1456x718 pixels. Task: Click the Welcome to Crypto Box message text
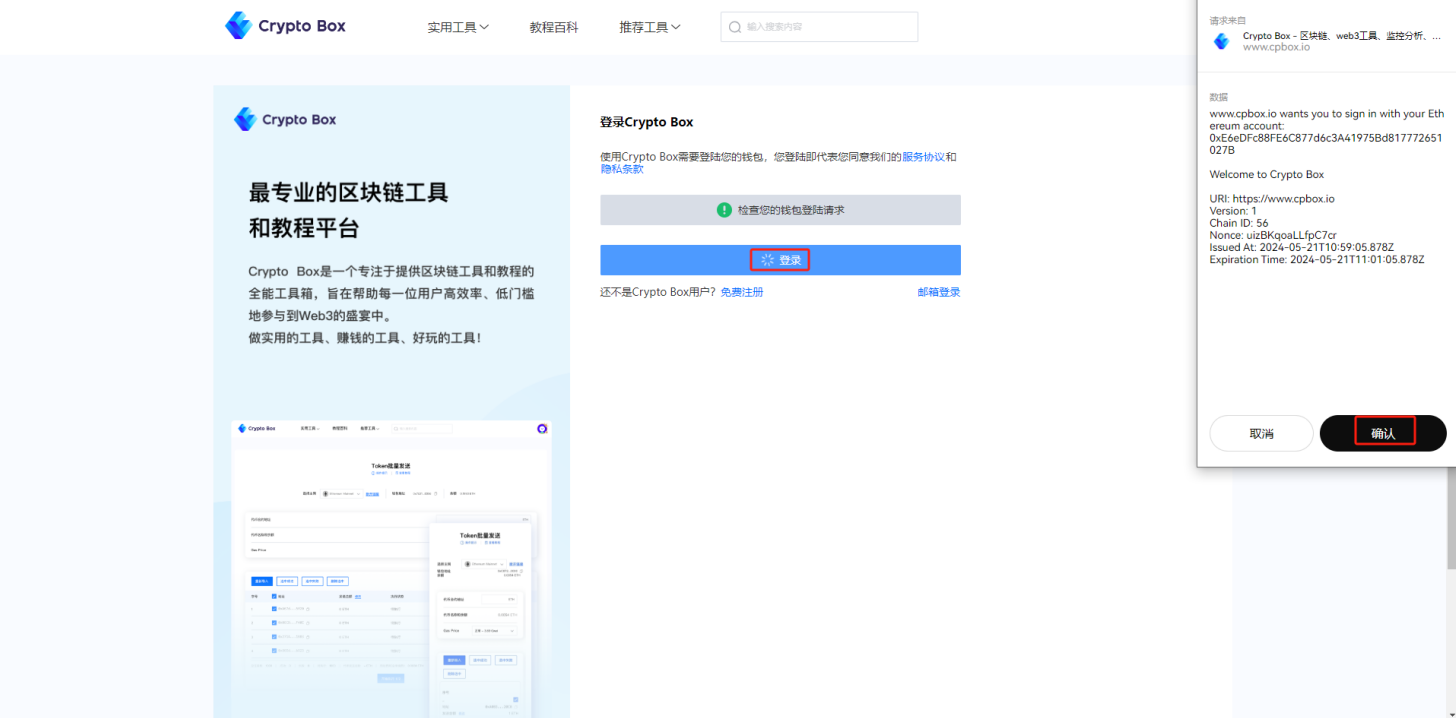(1267, 174)
